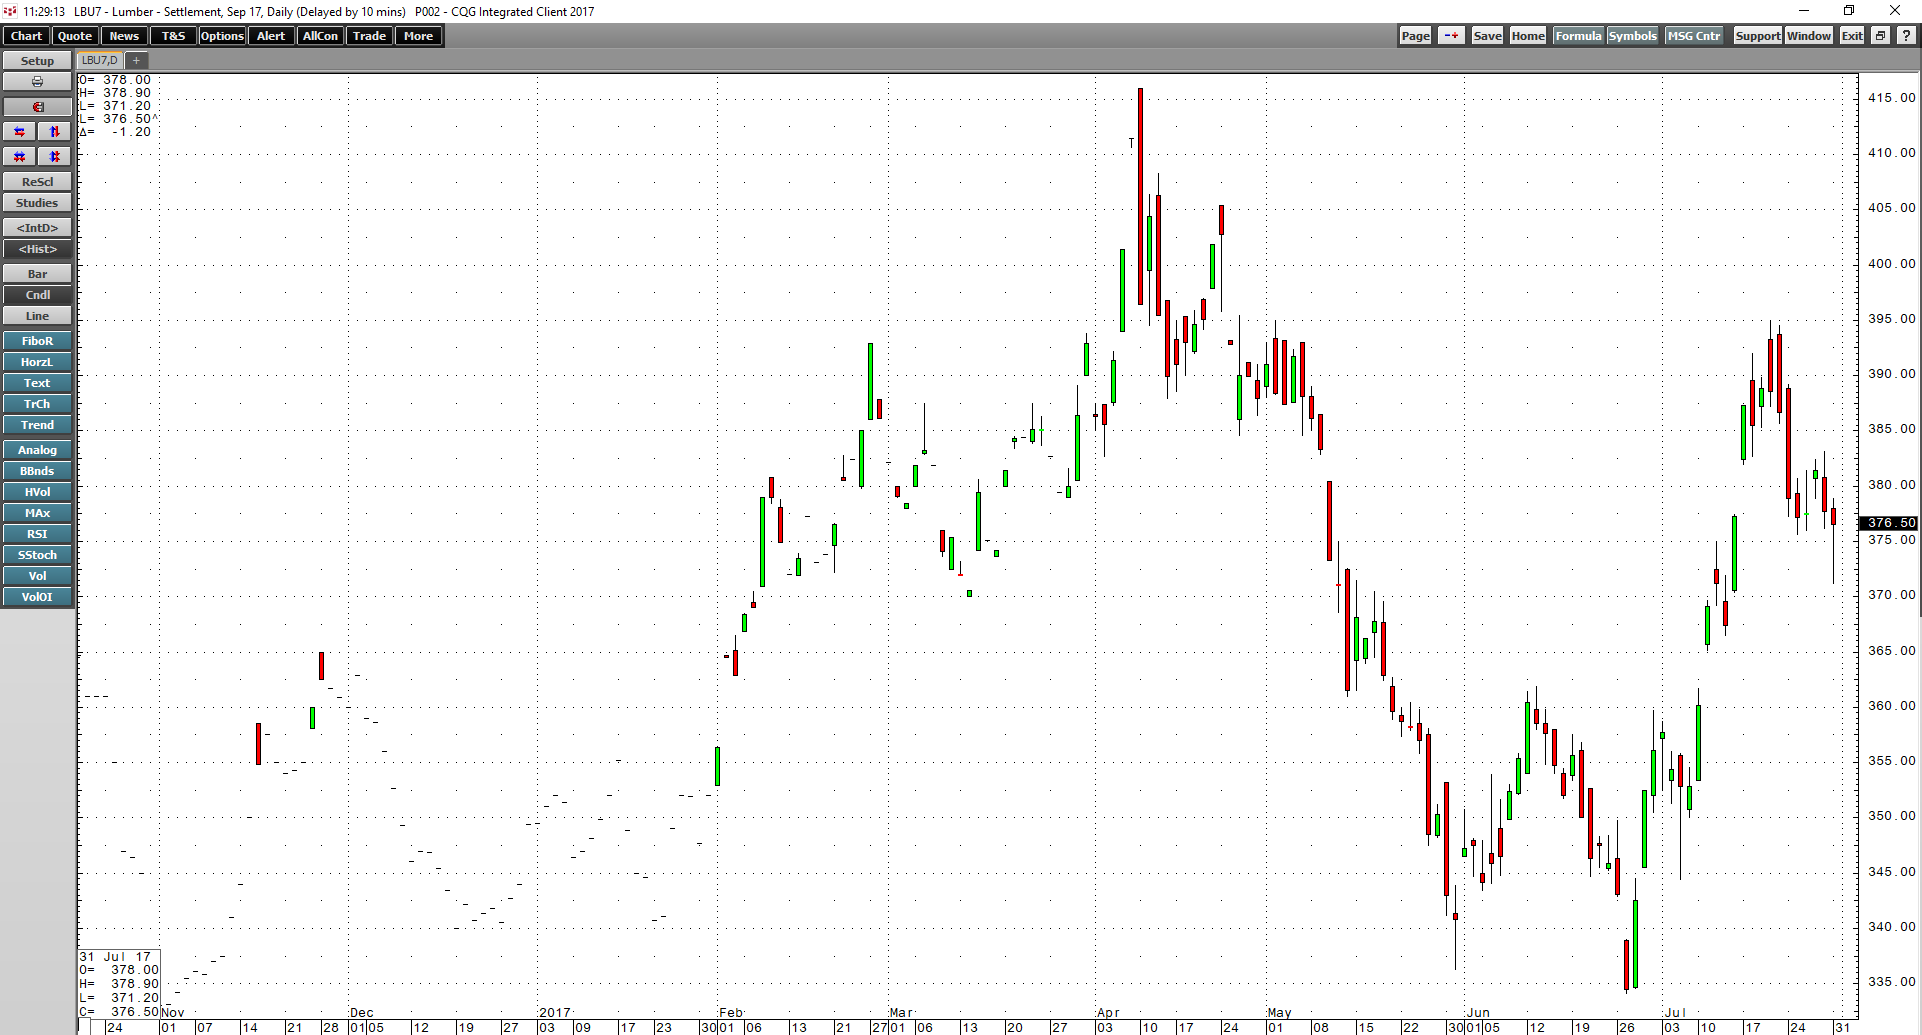Add the HVol historical volatility study
Image resolution: width=1922 pixels, height=1035 pixels.
[37, 492]
